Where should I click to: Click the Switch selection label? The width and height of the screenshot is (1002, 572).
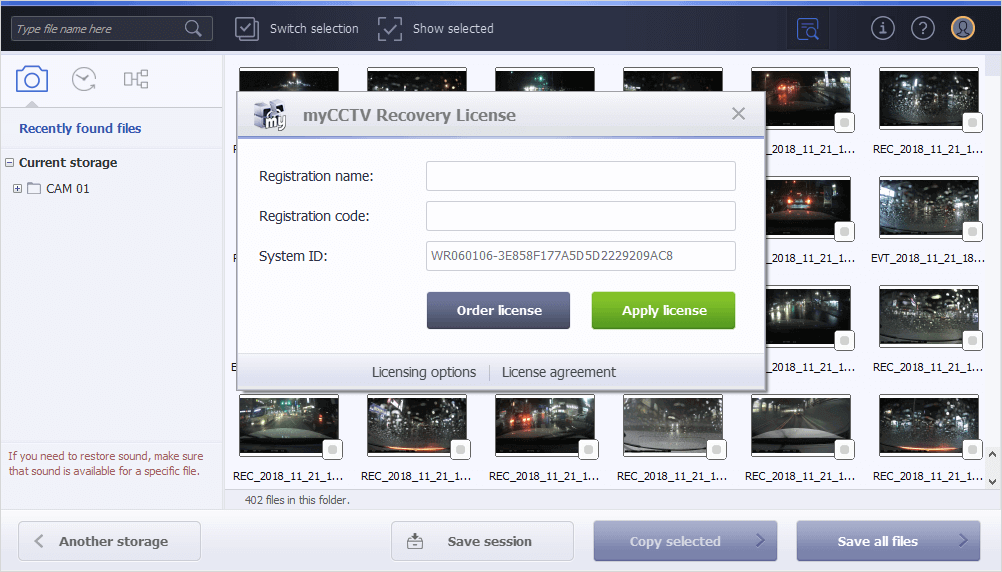[314, 29]
